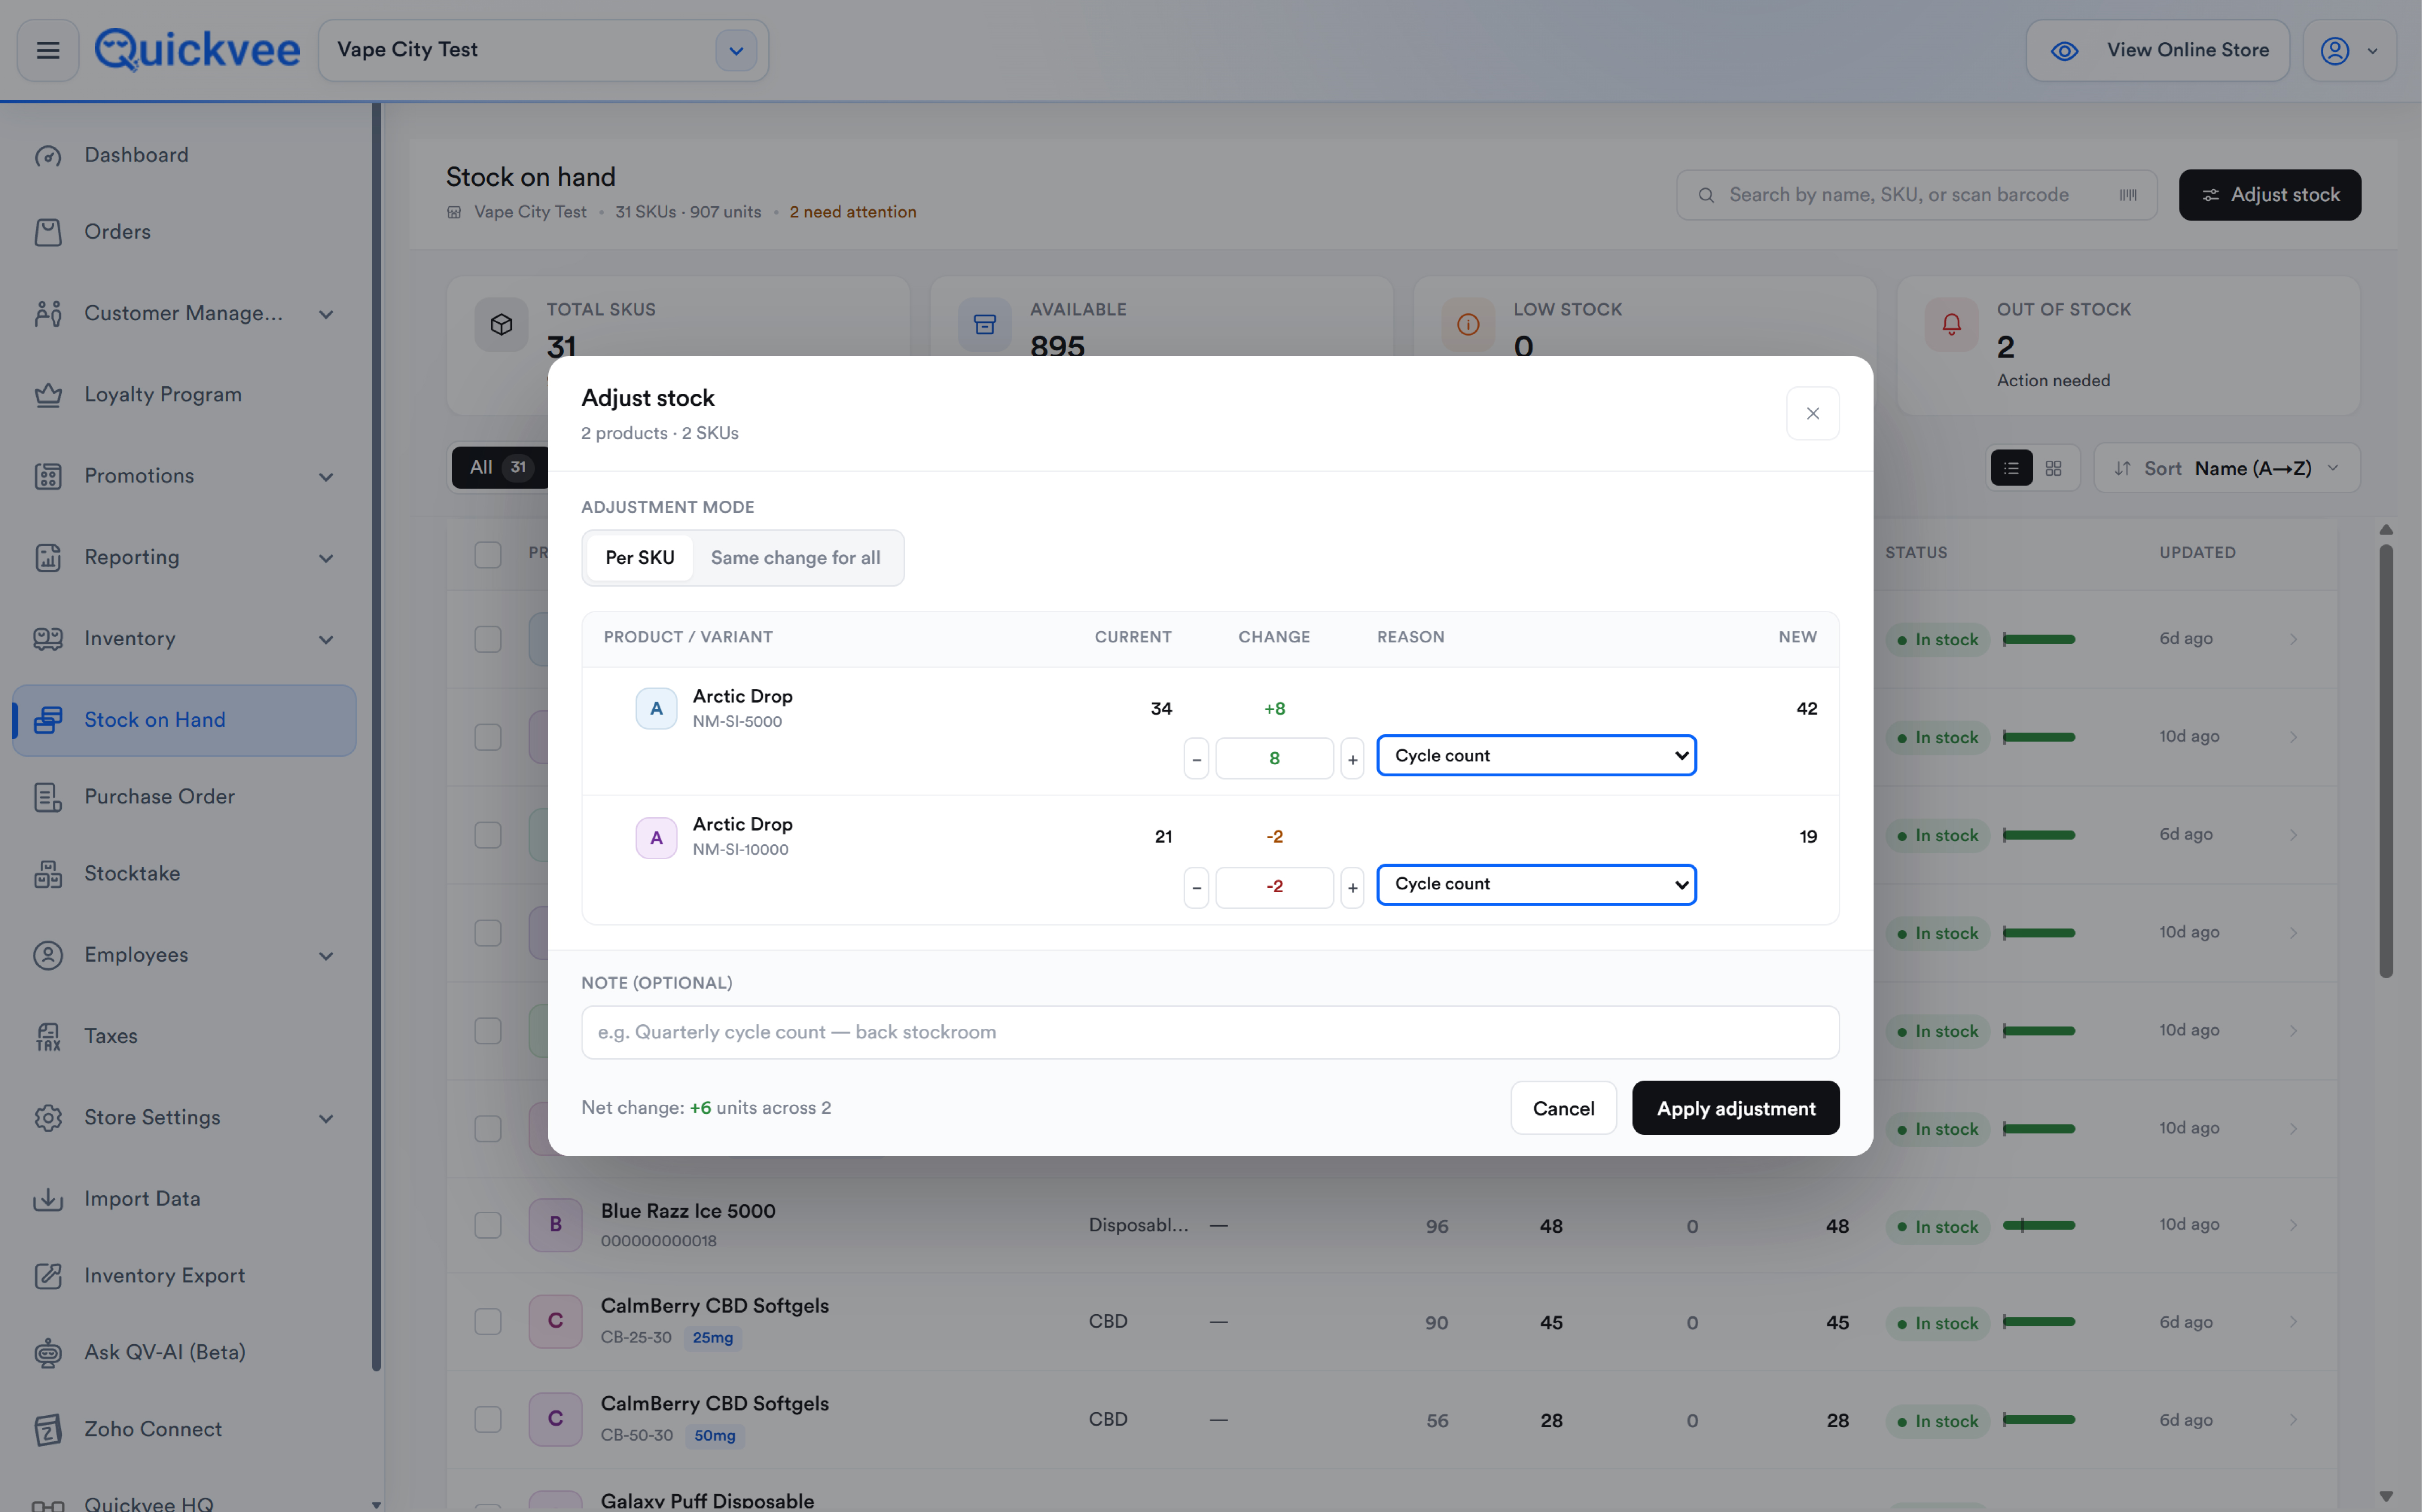The image size is (2422, 1512).
Task: Click the Stocktake boxes icon
Action: [48, 874]
